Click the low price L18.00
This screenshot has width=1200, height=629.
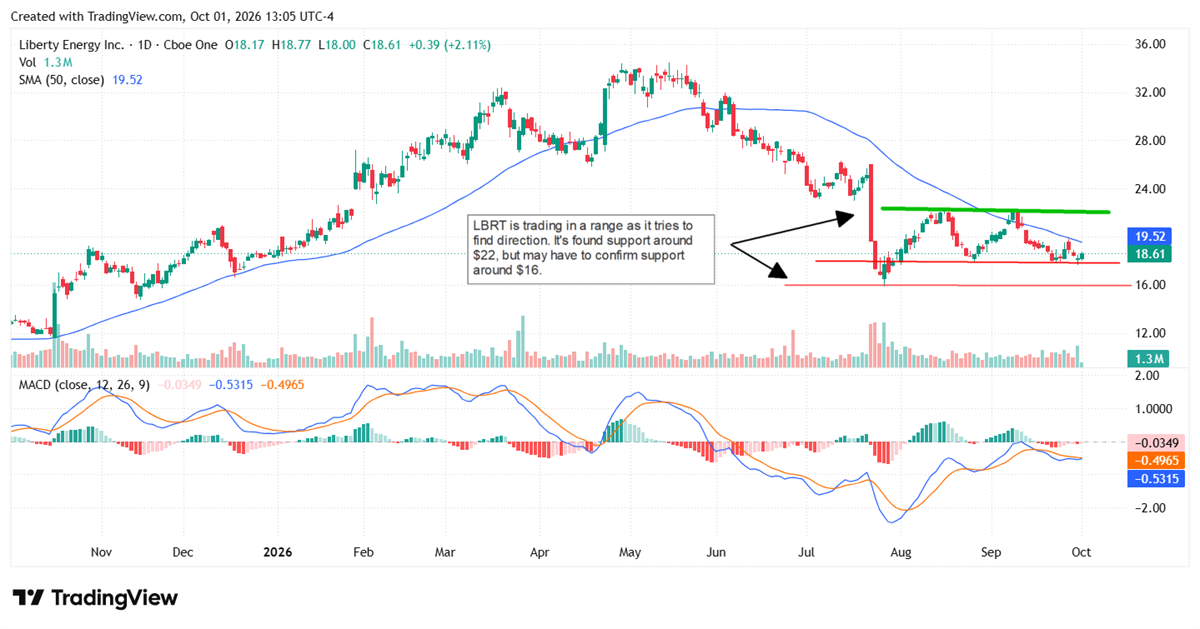[x=336, y=45]
